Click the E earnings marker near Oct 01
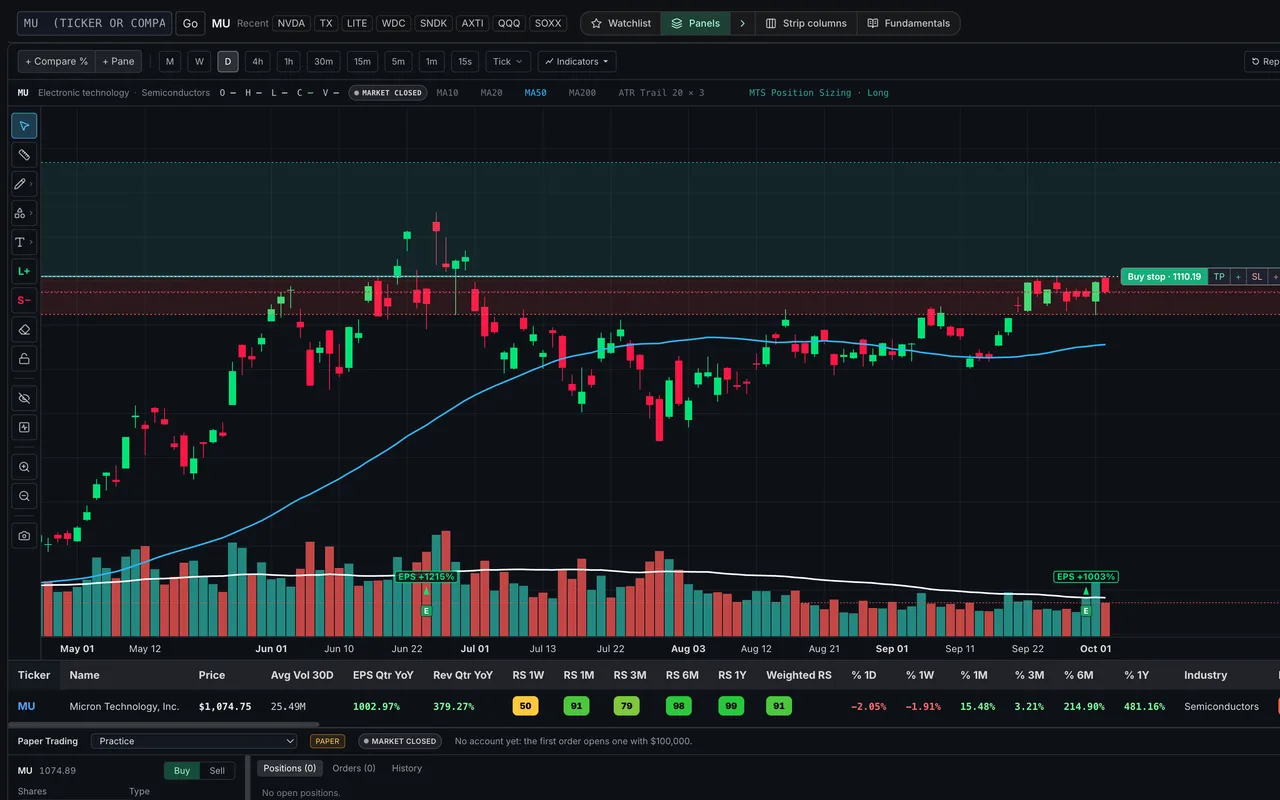Screen dimensions: 1280x800 coord(1086,611)
